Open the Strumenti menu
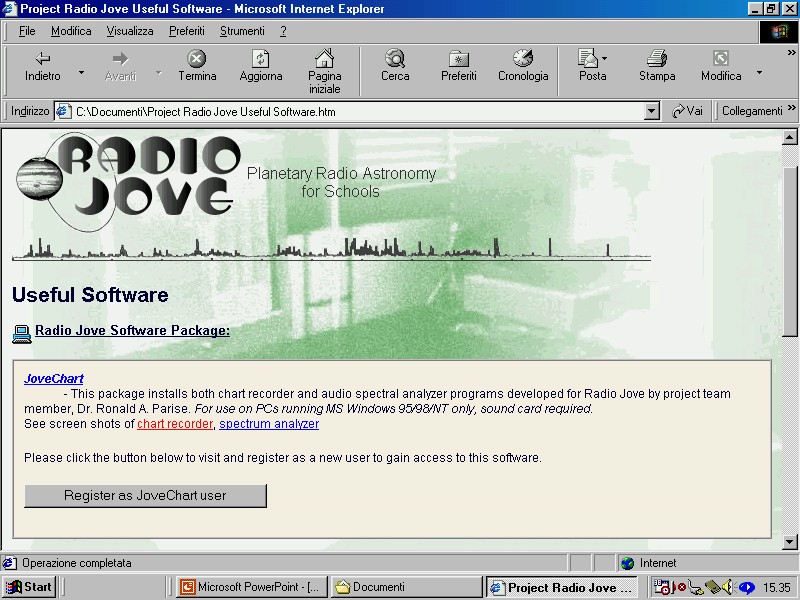Image resolution: width=800 pixels, height=600 pixels. click(242, 31)
